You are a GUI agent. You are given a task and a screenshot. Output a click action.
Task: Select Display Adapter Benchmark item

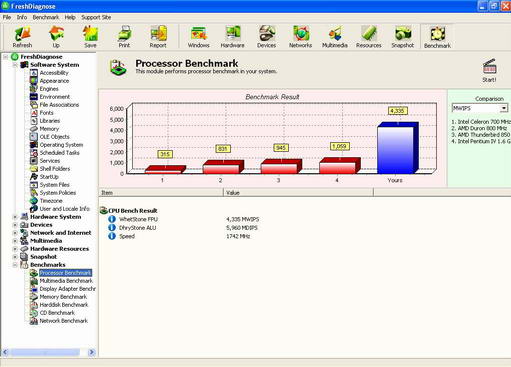[x=67, y=289]
